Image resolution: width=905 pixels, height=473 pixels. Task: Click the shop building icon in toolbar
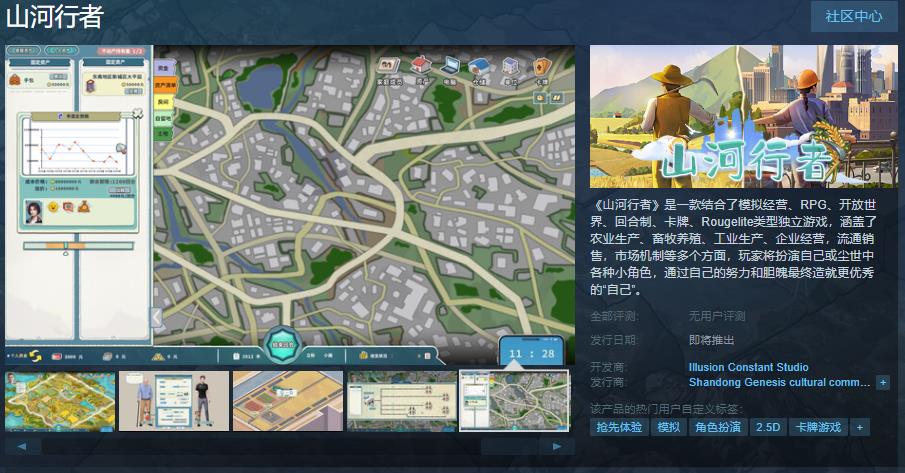coord(481,67)
